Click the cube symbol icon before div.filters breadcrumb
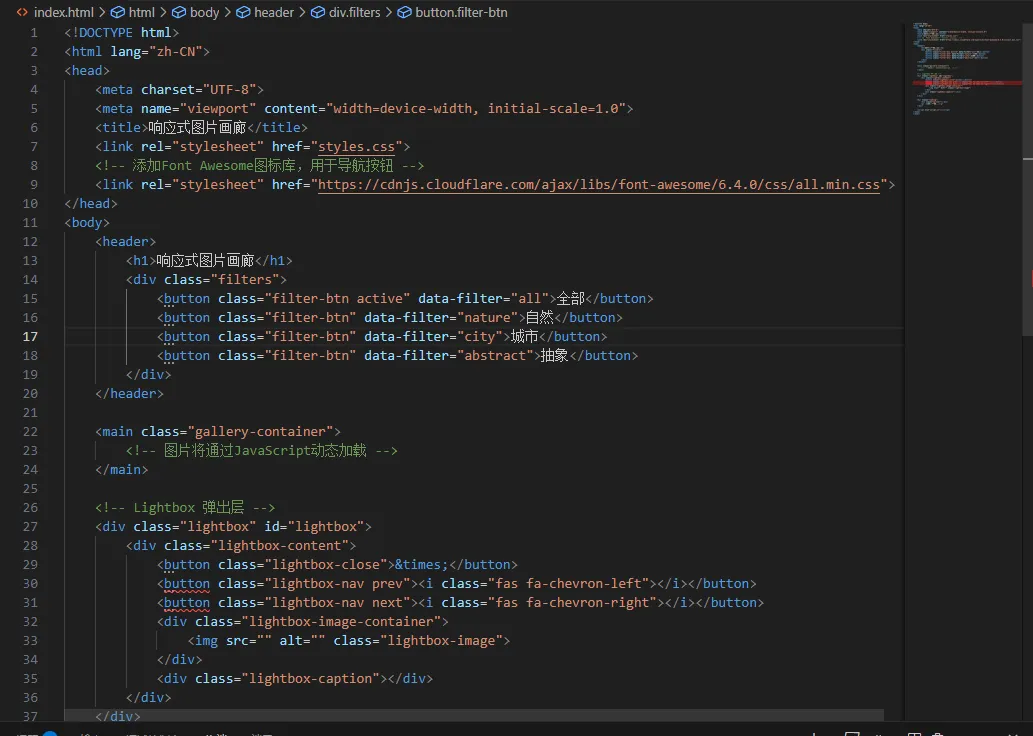Image resolution: width=1033 pixels, height=736 pixels. (318, 12)
